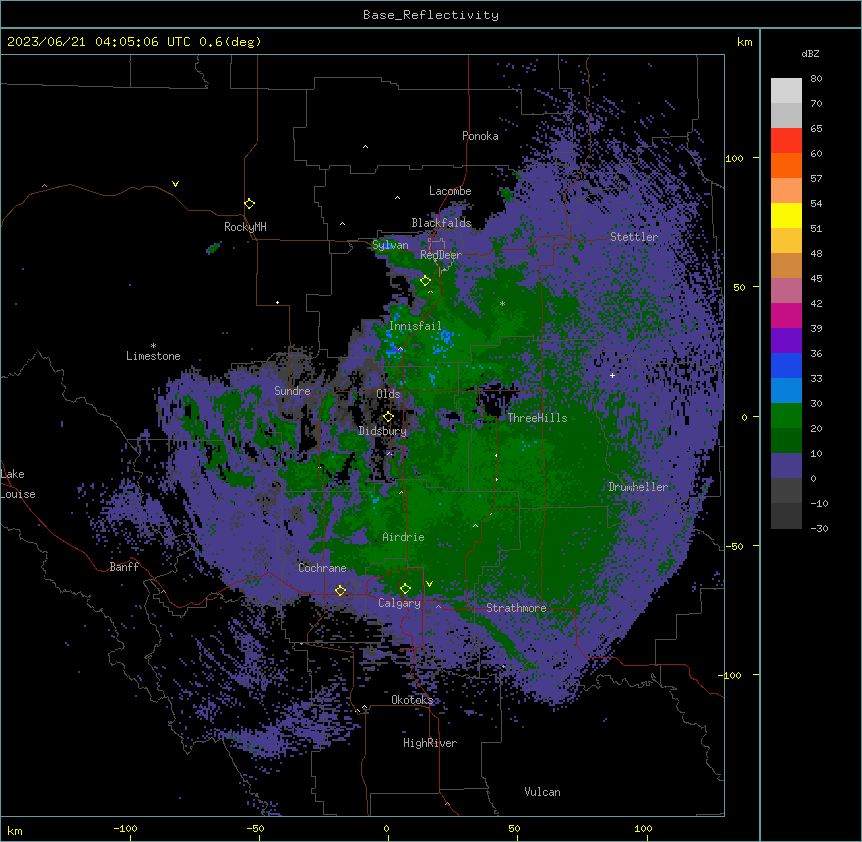Click the Blackfalds city label

pyautogui.click(x=441, y=223)
